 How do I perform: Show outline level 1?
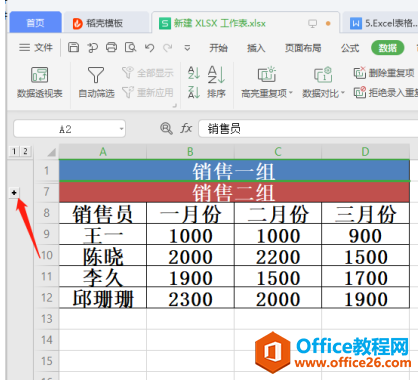pyautogui.click(x=14, y=151)
